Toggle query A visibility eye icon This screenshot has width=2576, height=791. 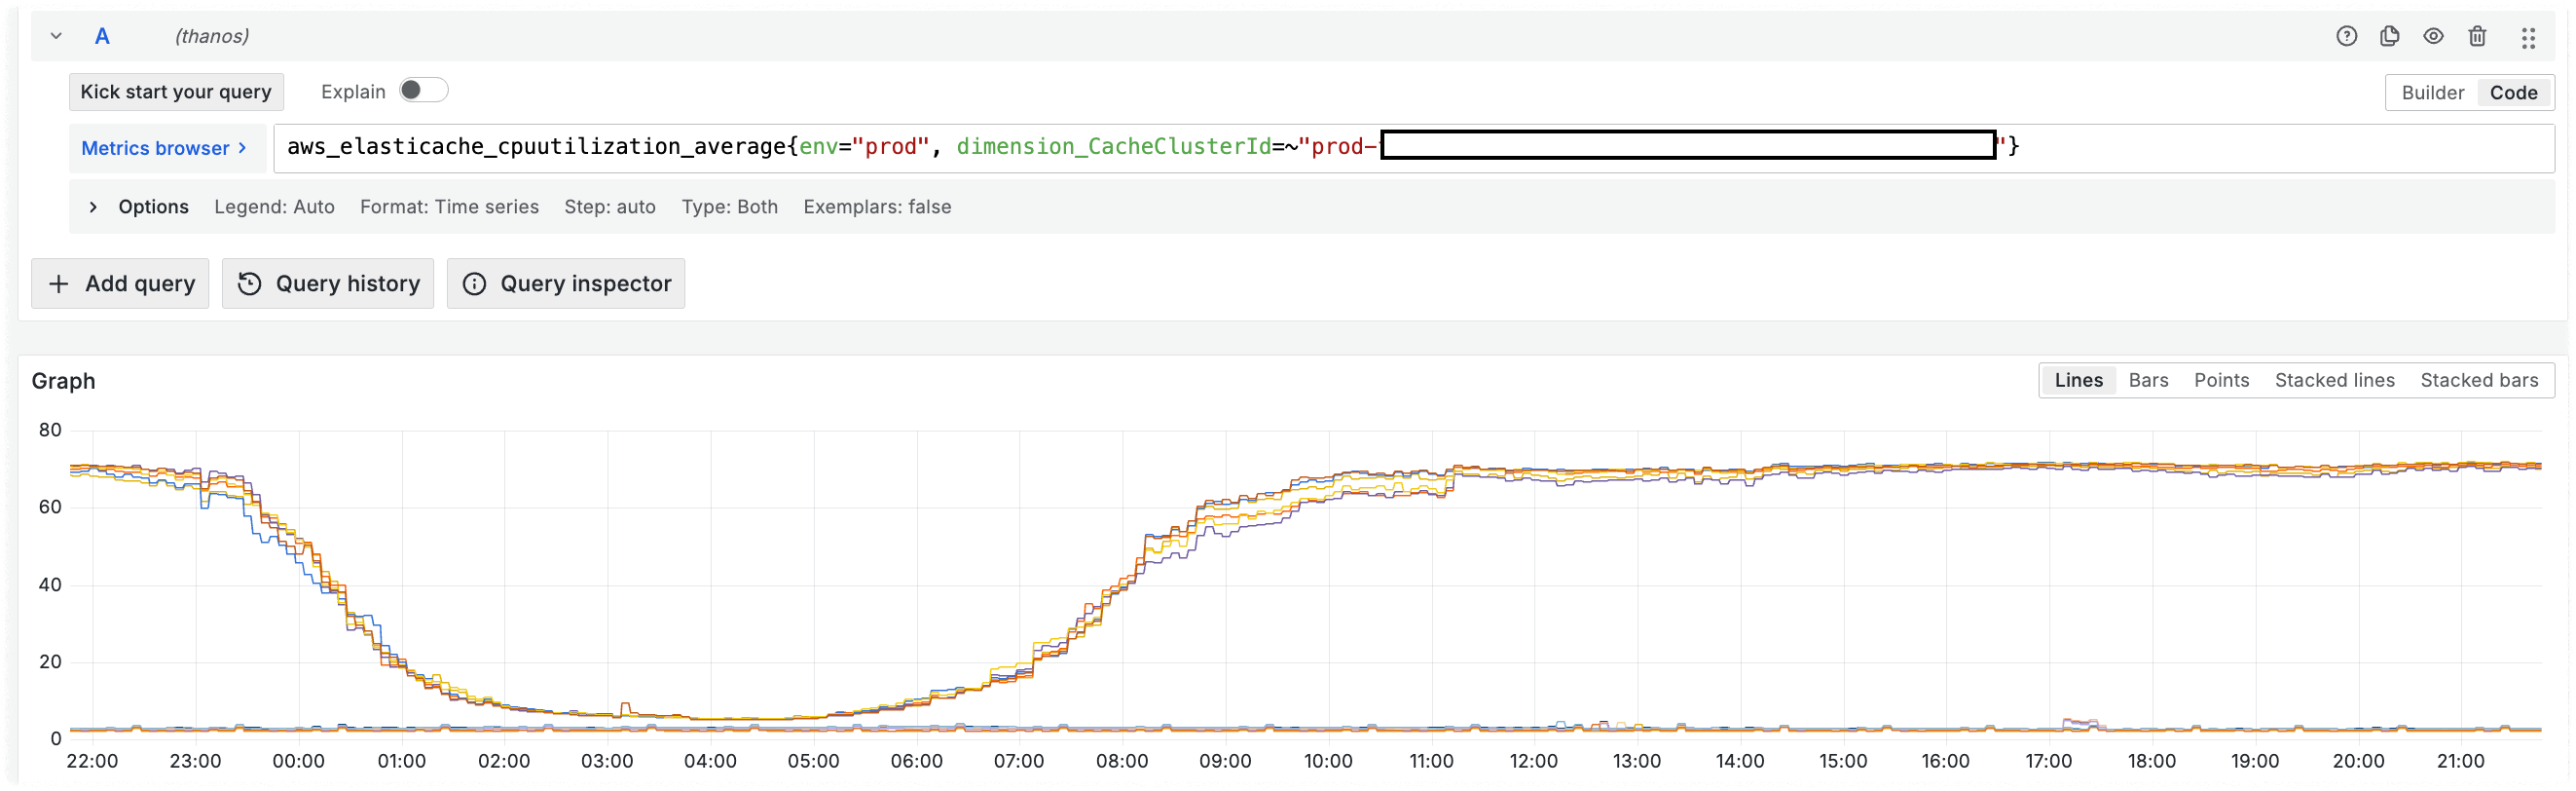point(2433,36)
